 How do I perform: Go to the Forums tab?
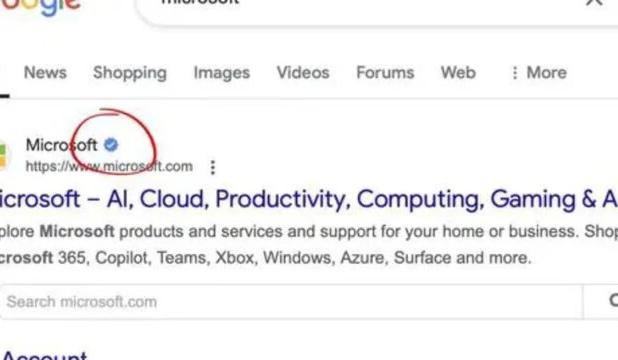[x=385, y=73]
